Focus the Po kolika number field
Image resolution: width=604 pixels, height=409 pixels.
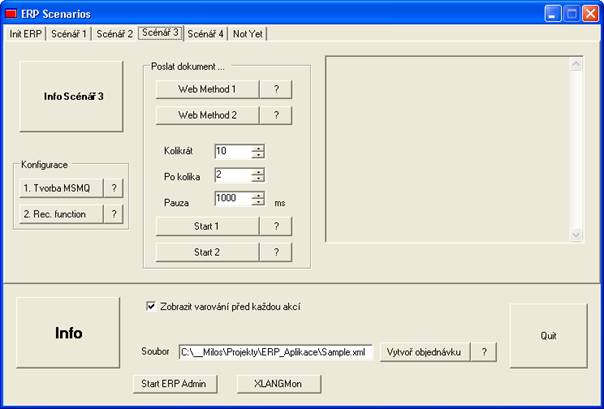[233, 175]
